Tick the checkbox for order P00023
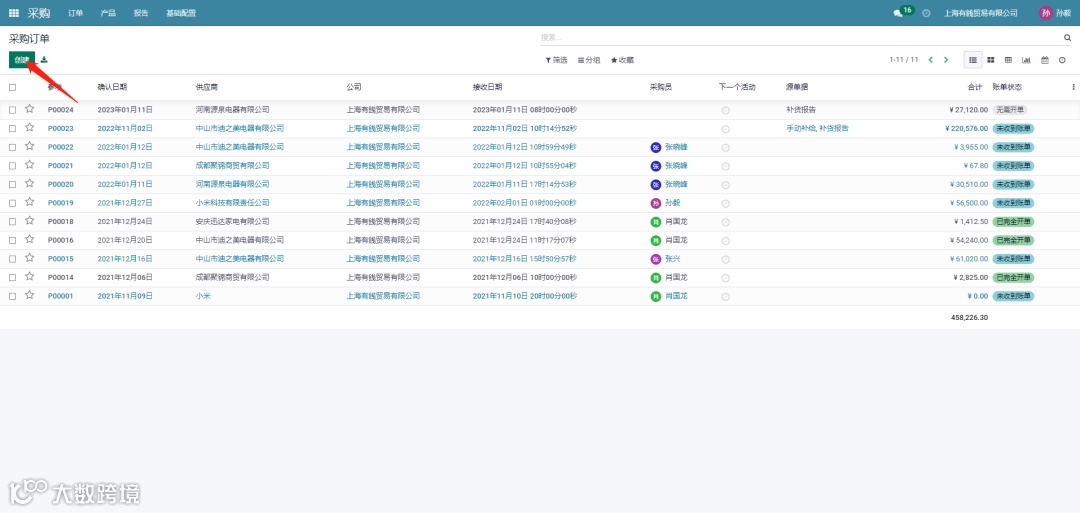Image resolution: width=1080 pixels, height=513 pixels. click(x=12, y=129)
